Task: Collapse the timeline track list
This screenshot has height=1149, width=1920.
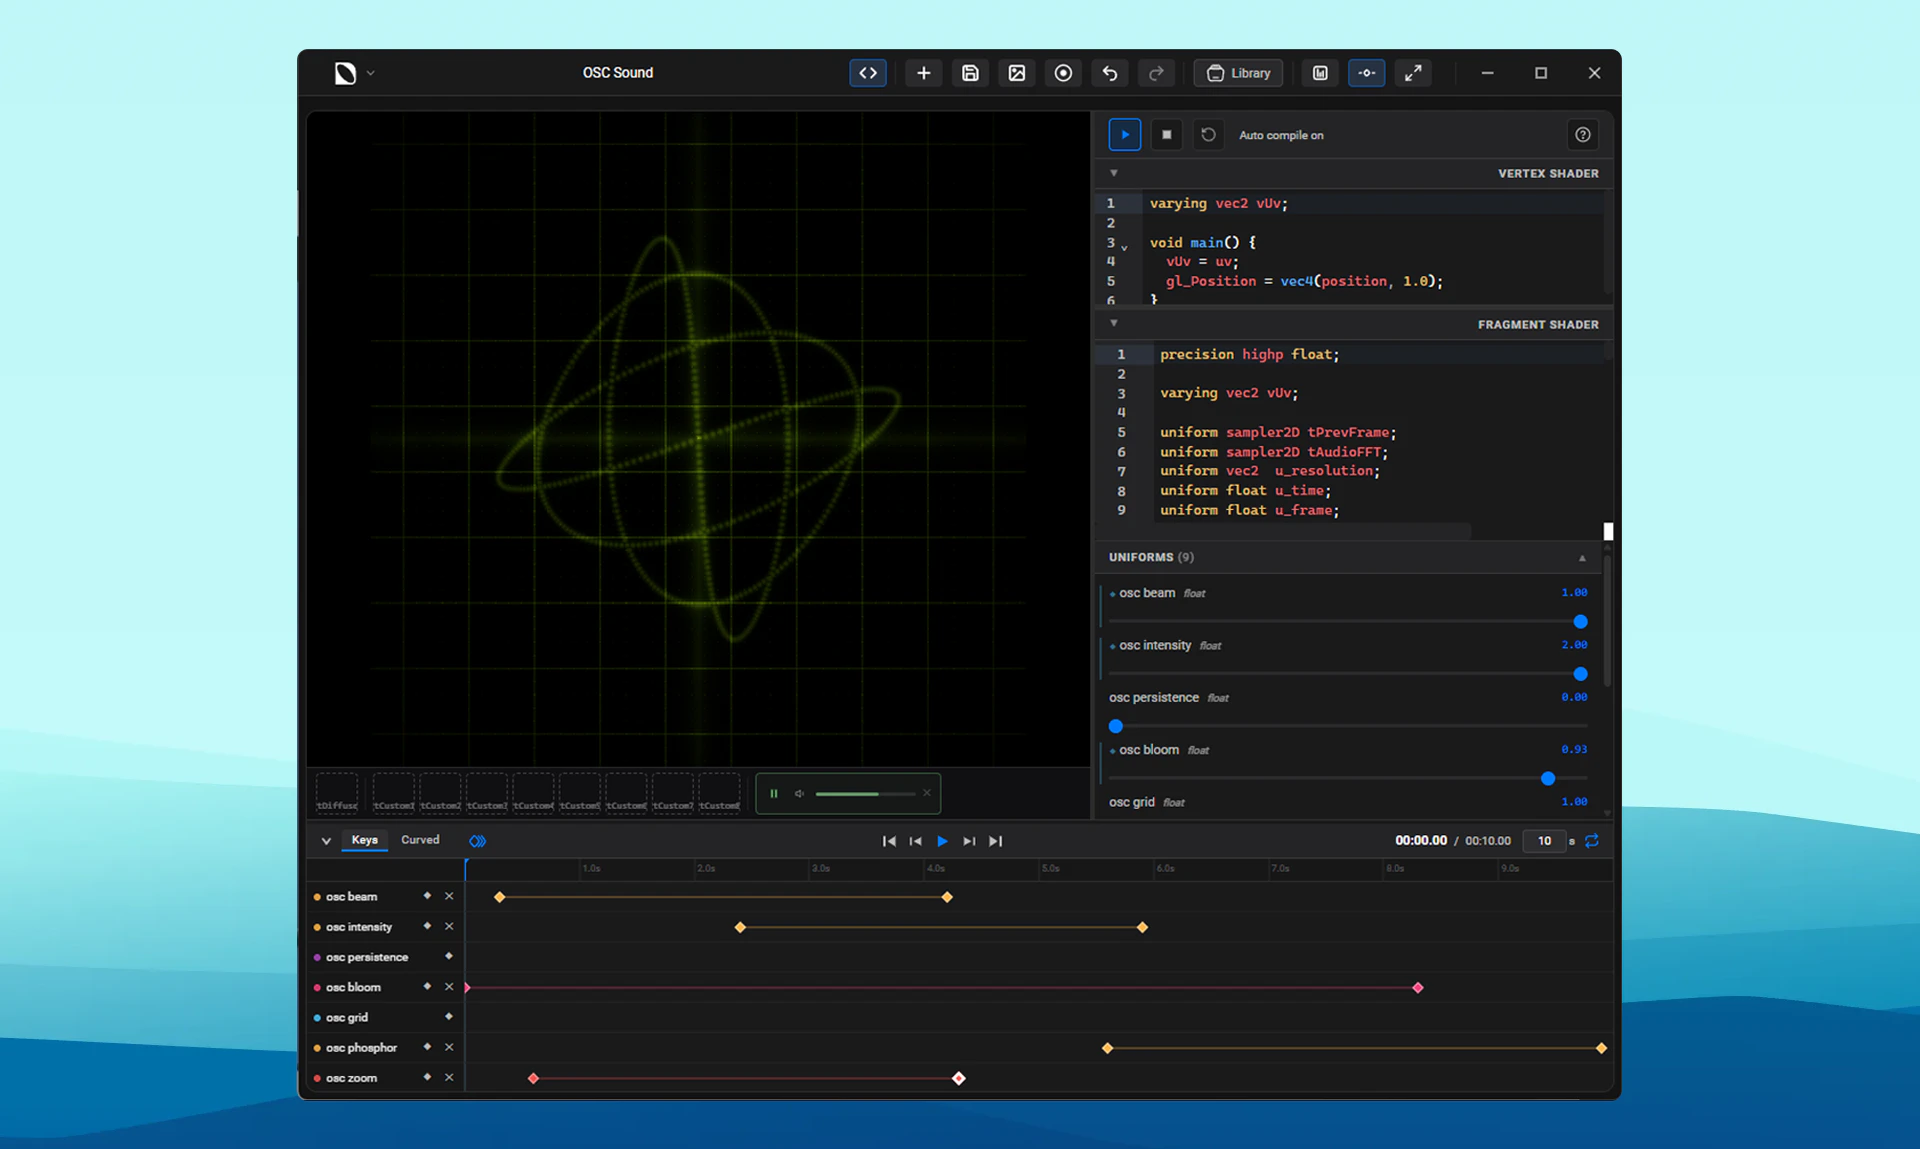Action: [325, 841]
